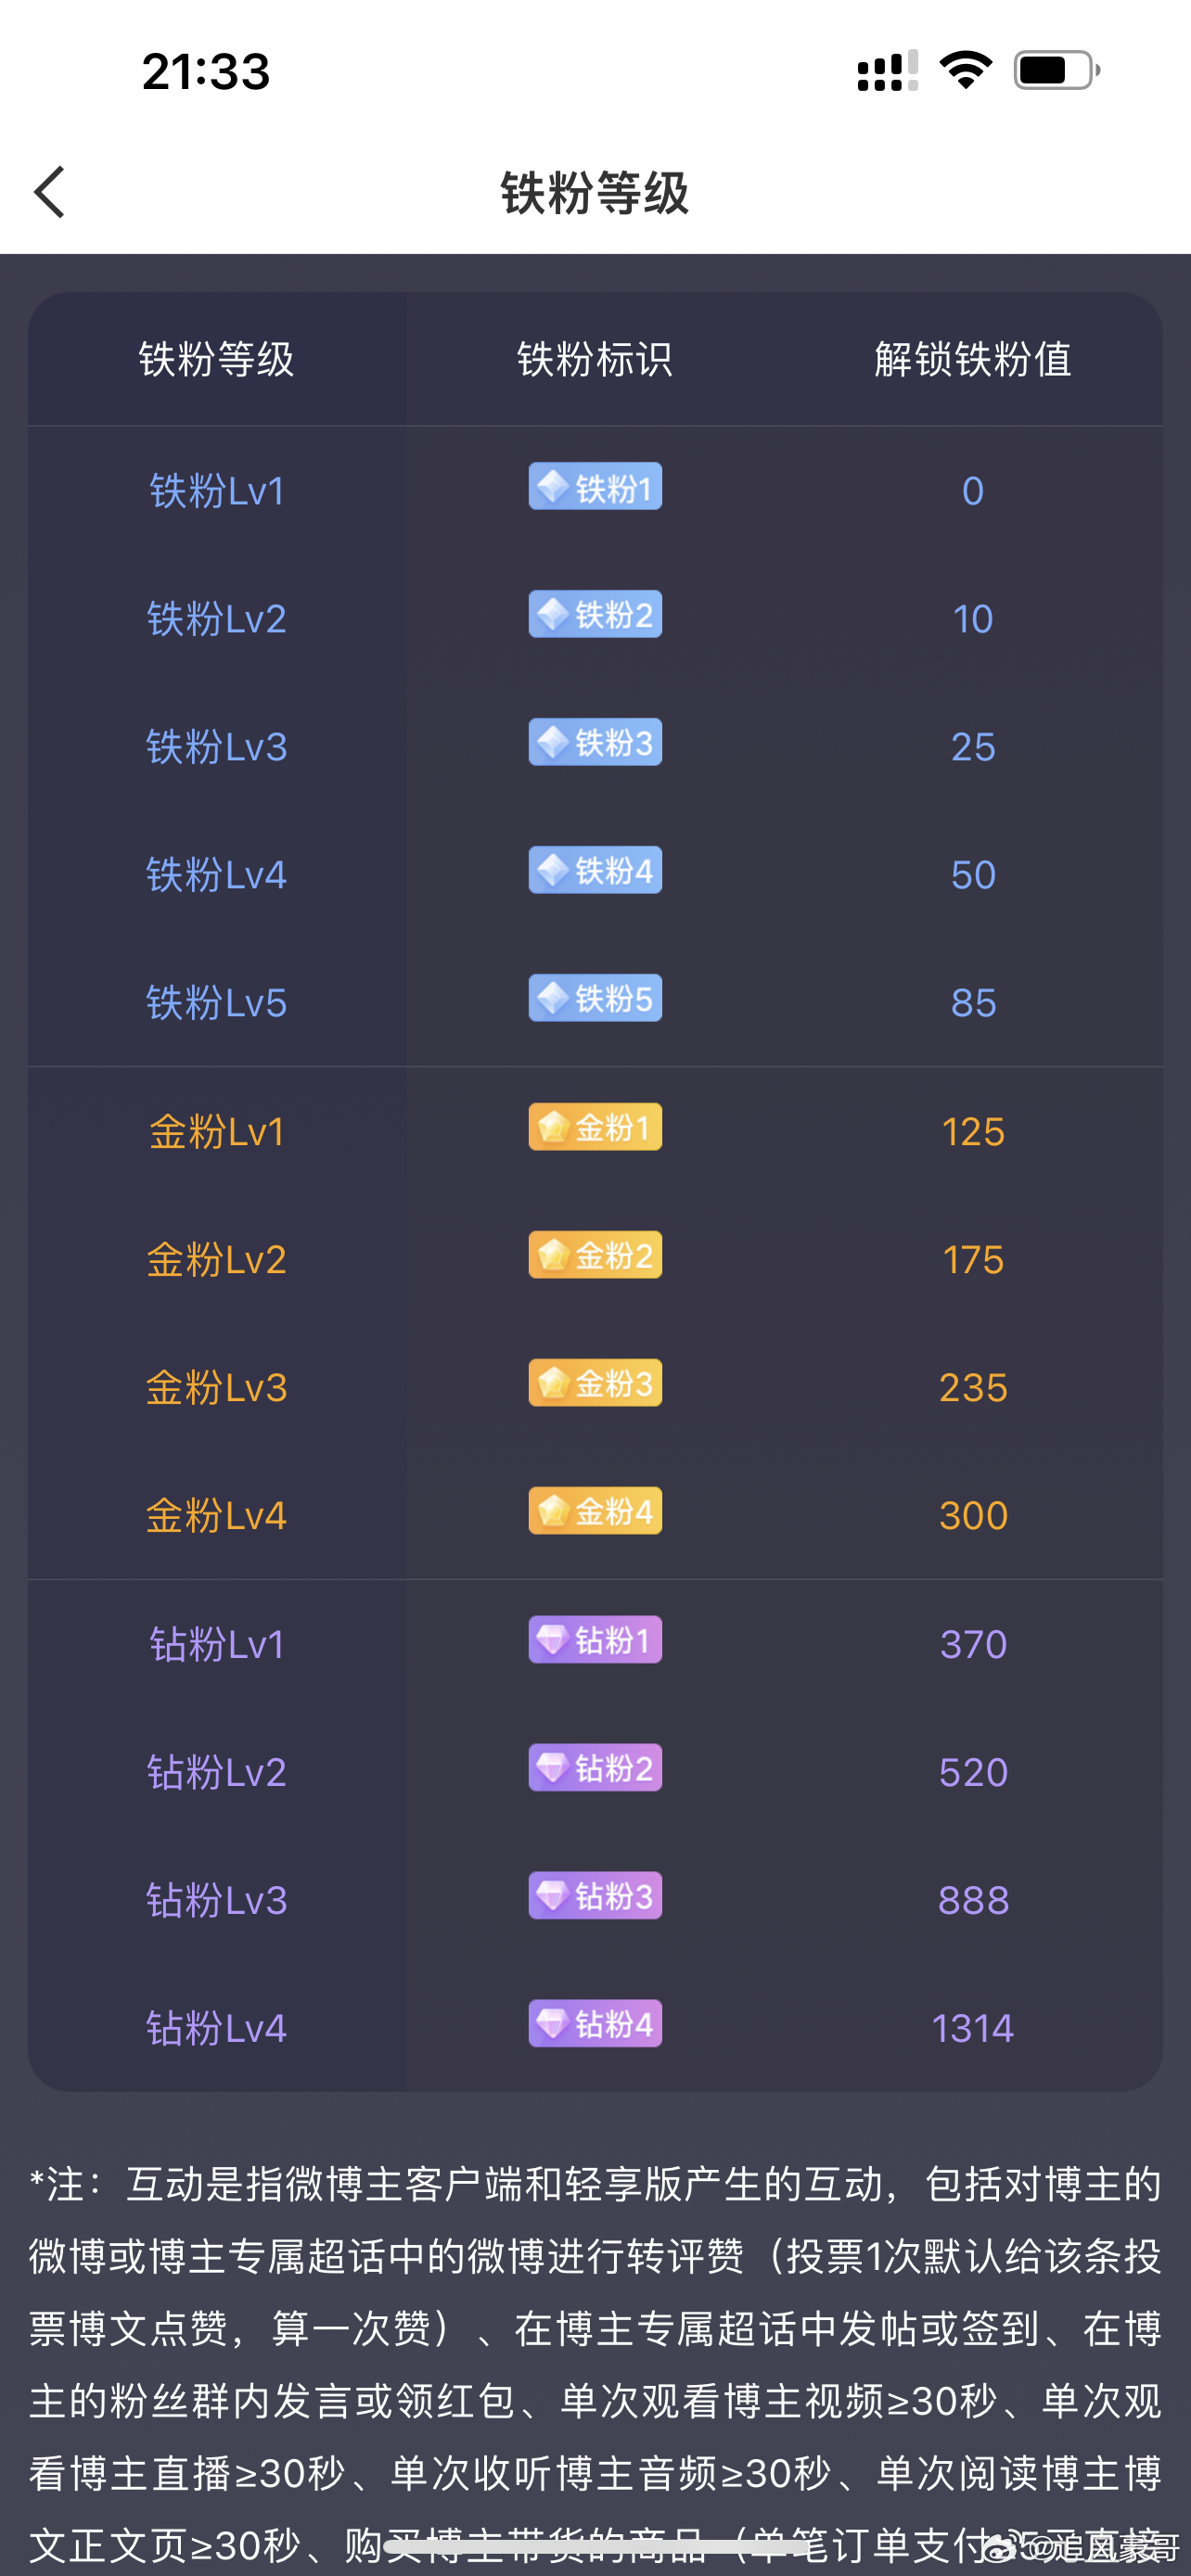Expand the 钻粉Lv3 row details
1191x2576 pixels.
pyautogui.click(x=216, y=1898)
